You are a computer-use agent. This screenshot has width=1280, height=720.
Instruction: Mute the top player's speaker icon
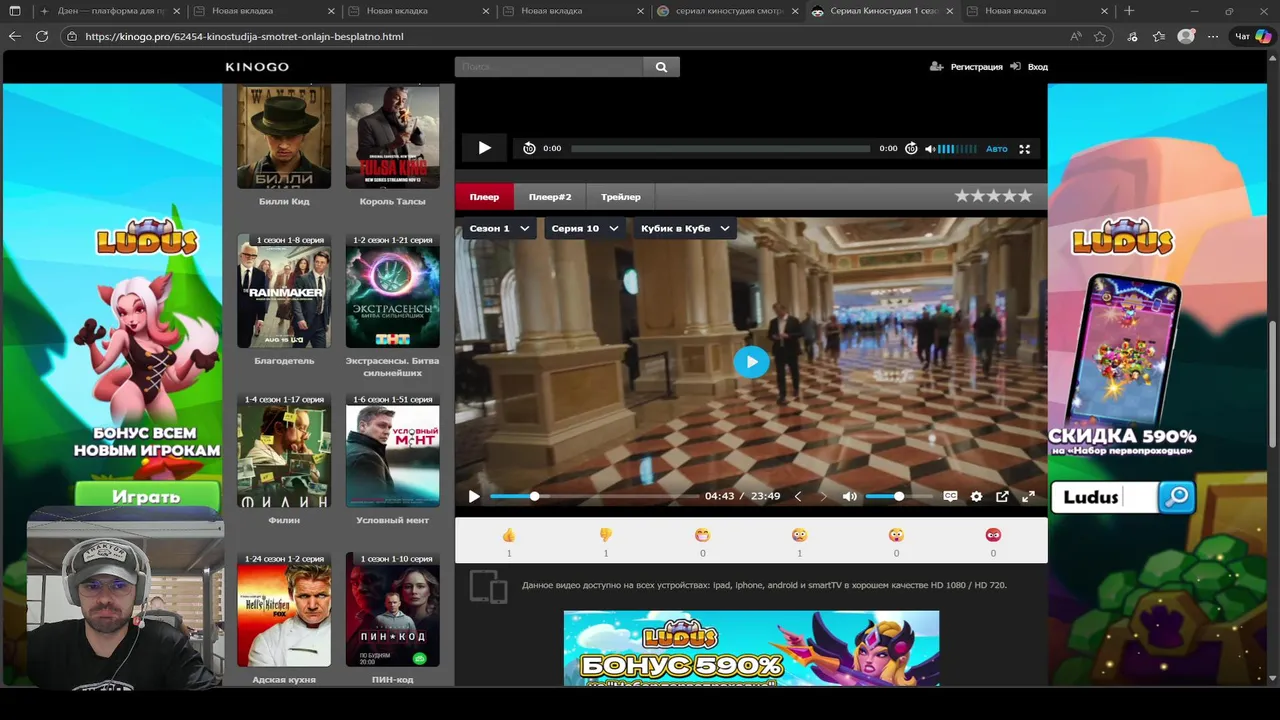coord(930,148)
